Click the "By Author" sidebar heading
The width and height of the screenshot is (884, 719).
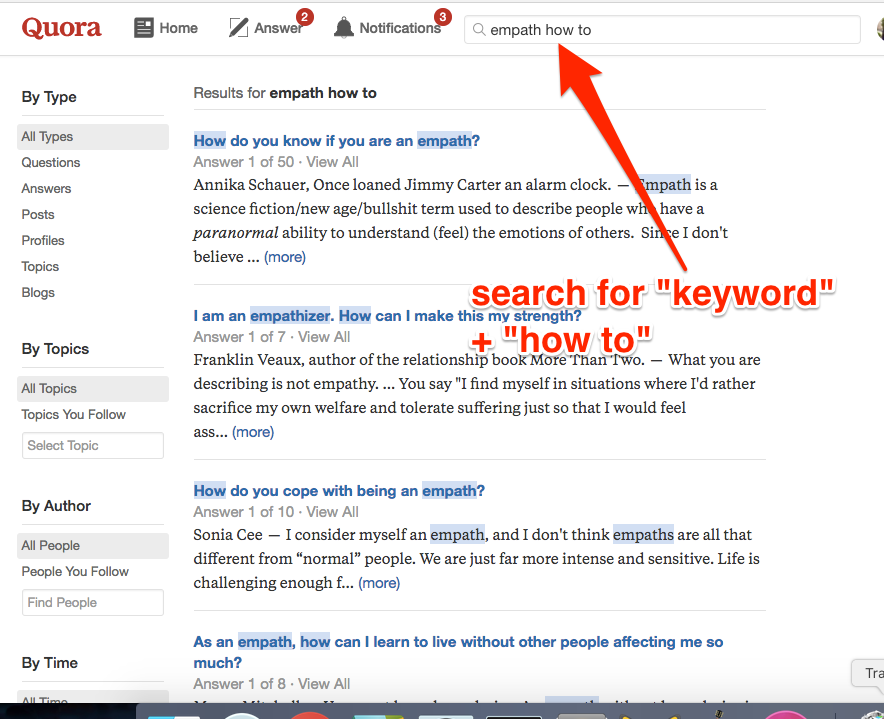tap(56, 506)
